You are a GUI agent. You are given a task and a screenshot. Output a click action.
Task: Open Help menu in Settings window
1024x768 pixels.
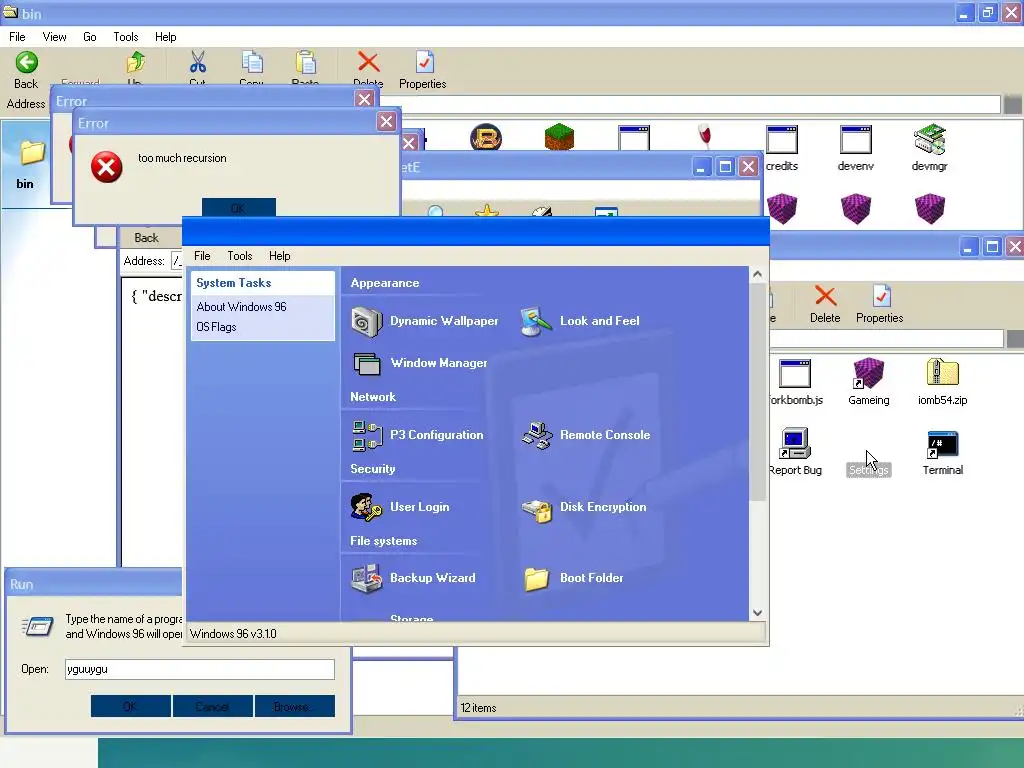pos(280,256)
